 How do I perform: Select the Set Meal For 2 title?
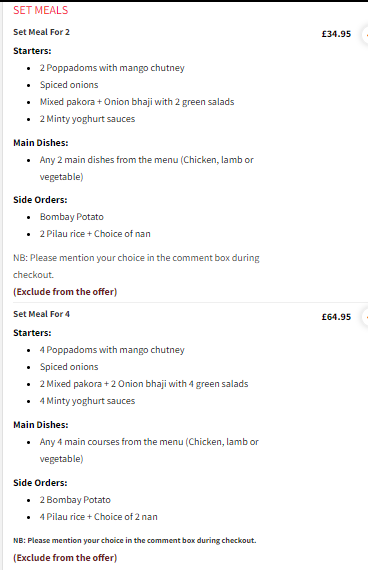[x=41, y=32]
